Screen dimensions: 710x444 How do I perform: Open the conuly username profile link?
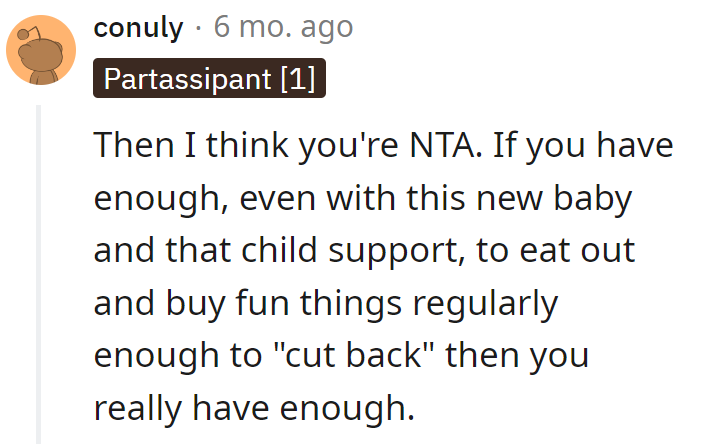tap(138, 27)
